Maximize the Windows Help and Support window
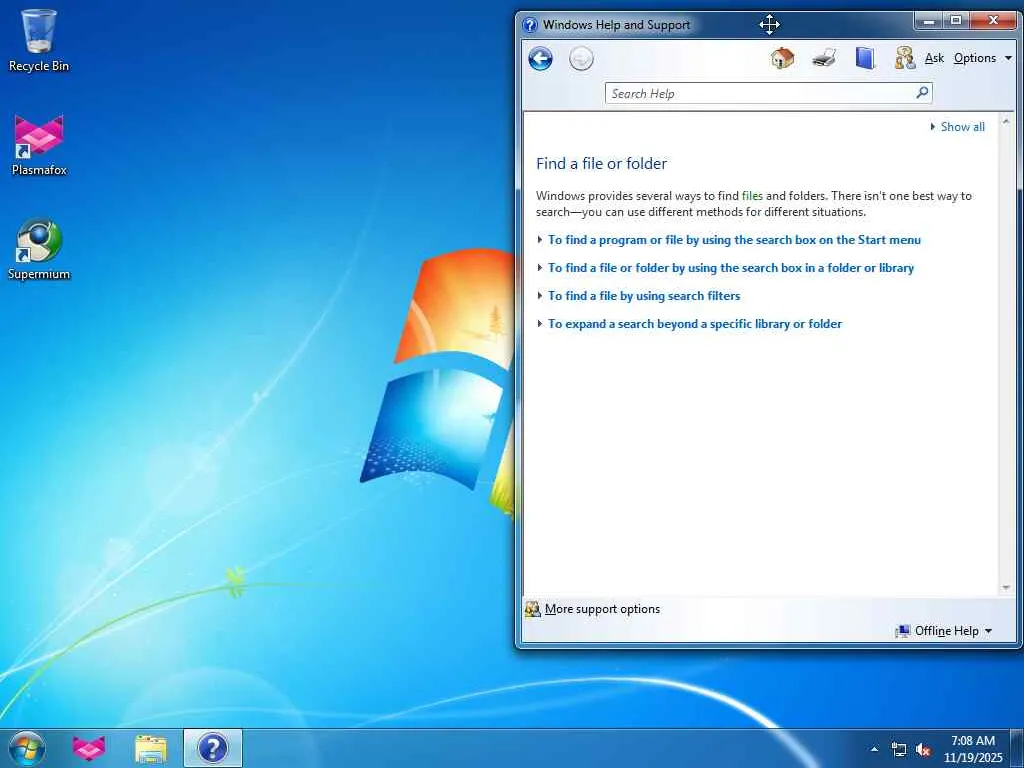Viewport: 1024px width, 768px height. point(956,21)
